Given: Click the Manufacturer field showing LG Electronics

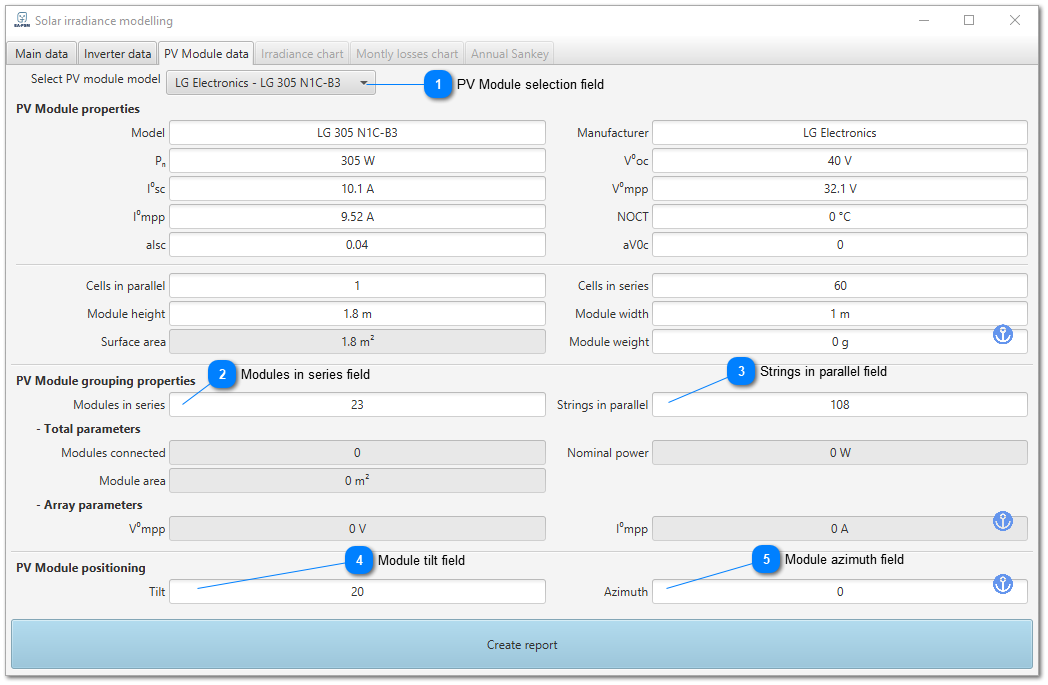Looking at the screenshot, I should 840,132.
